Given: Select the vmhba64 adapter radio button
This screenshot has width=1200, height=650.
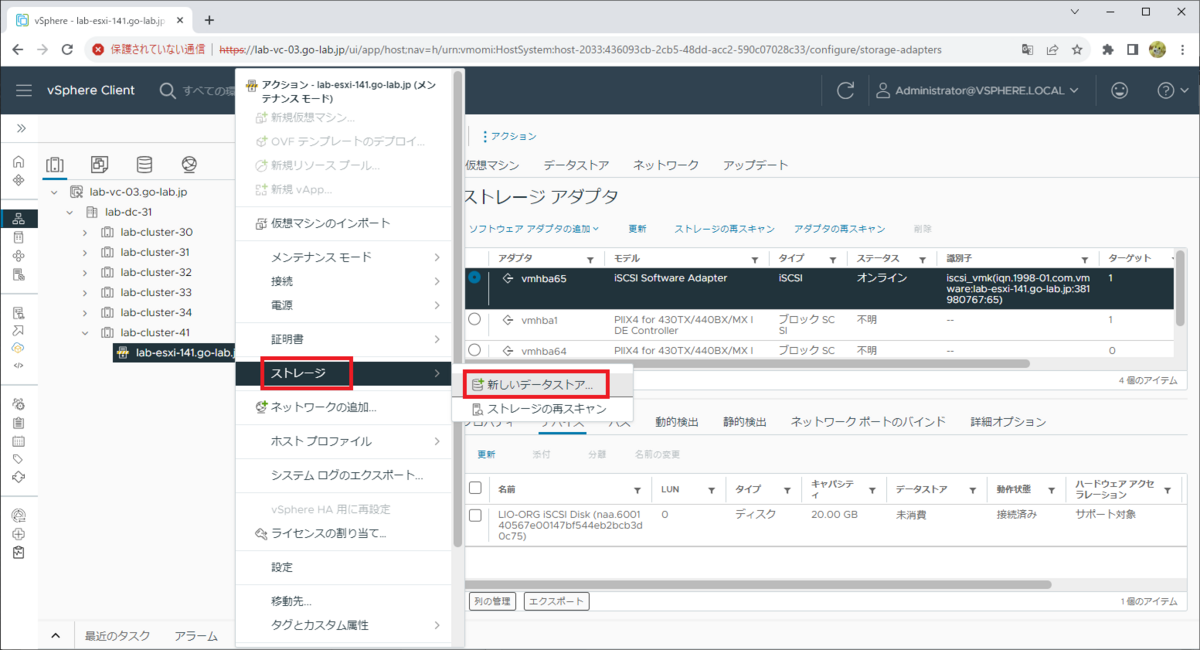Looking at the screenshot, I should point(474,349).
